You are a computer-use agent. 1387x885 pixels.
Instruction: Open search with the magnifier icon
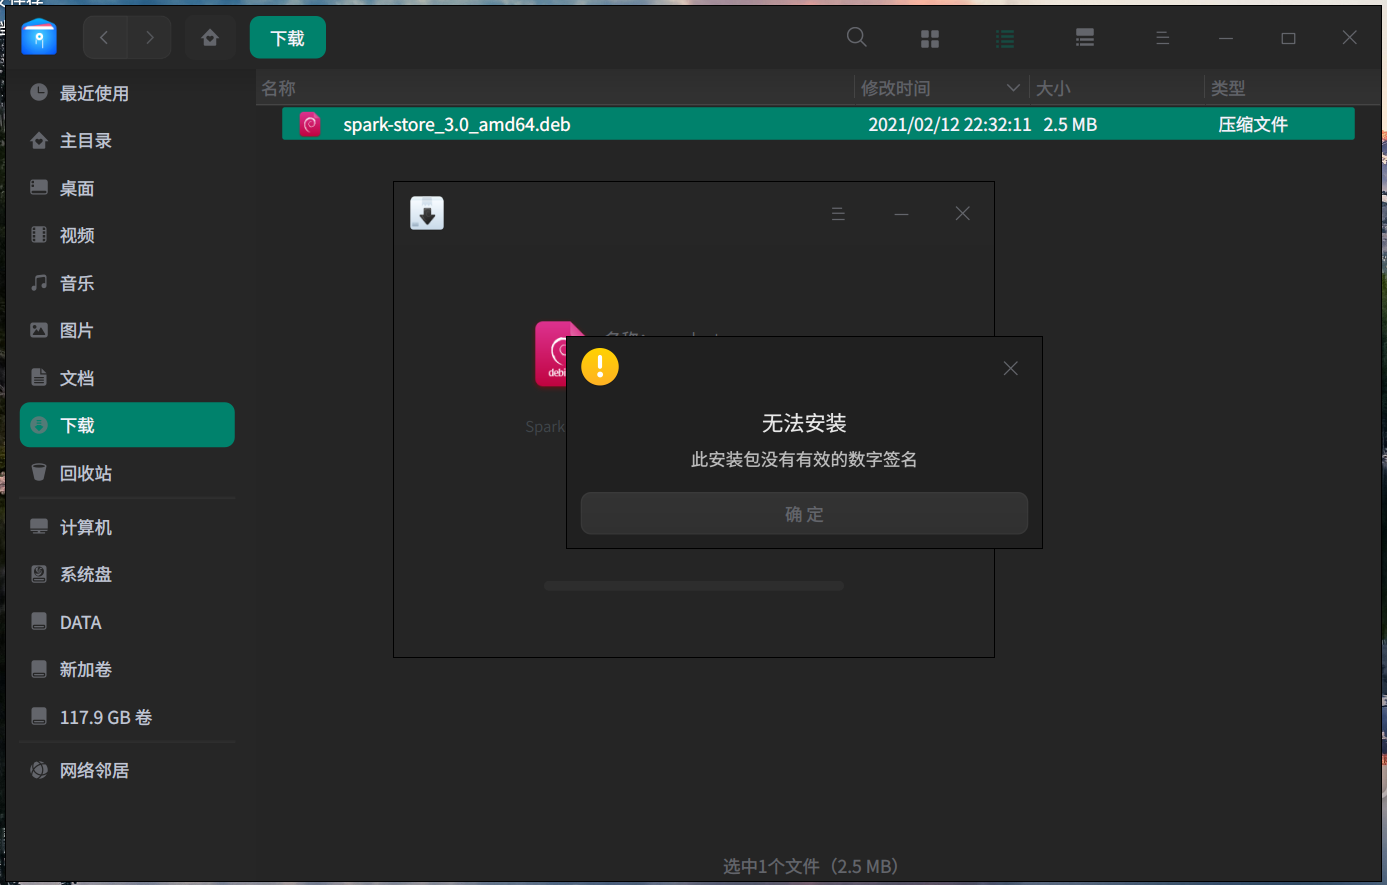[x=857, y=37]
